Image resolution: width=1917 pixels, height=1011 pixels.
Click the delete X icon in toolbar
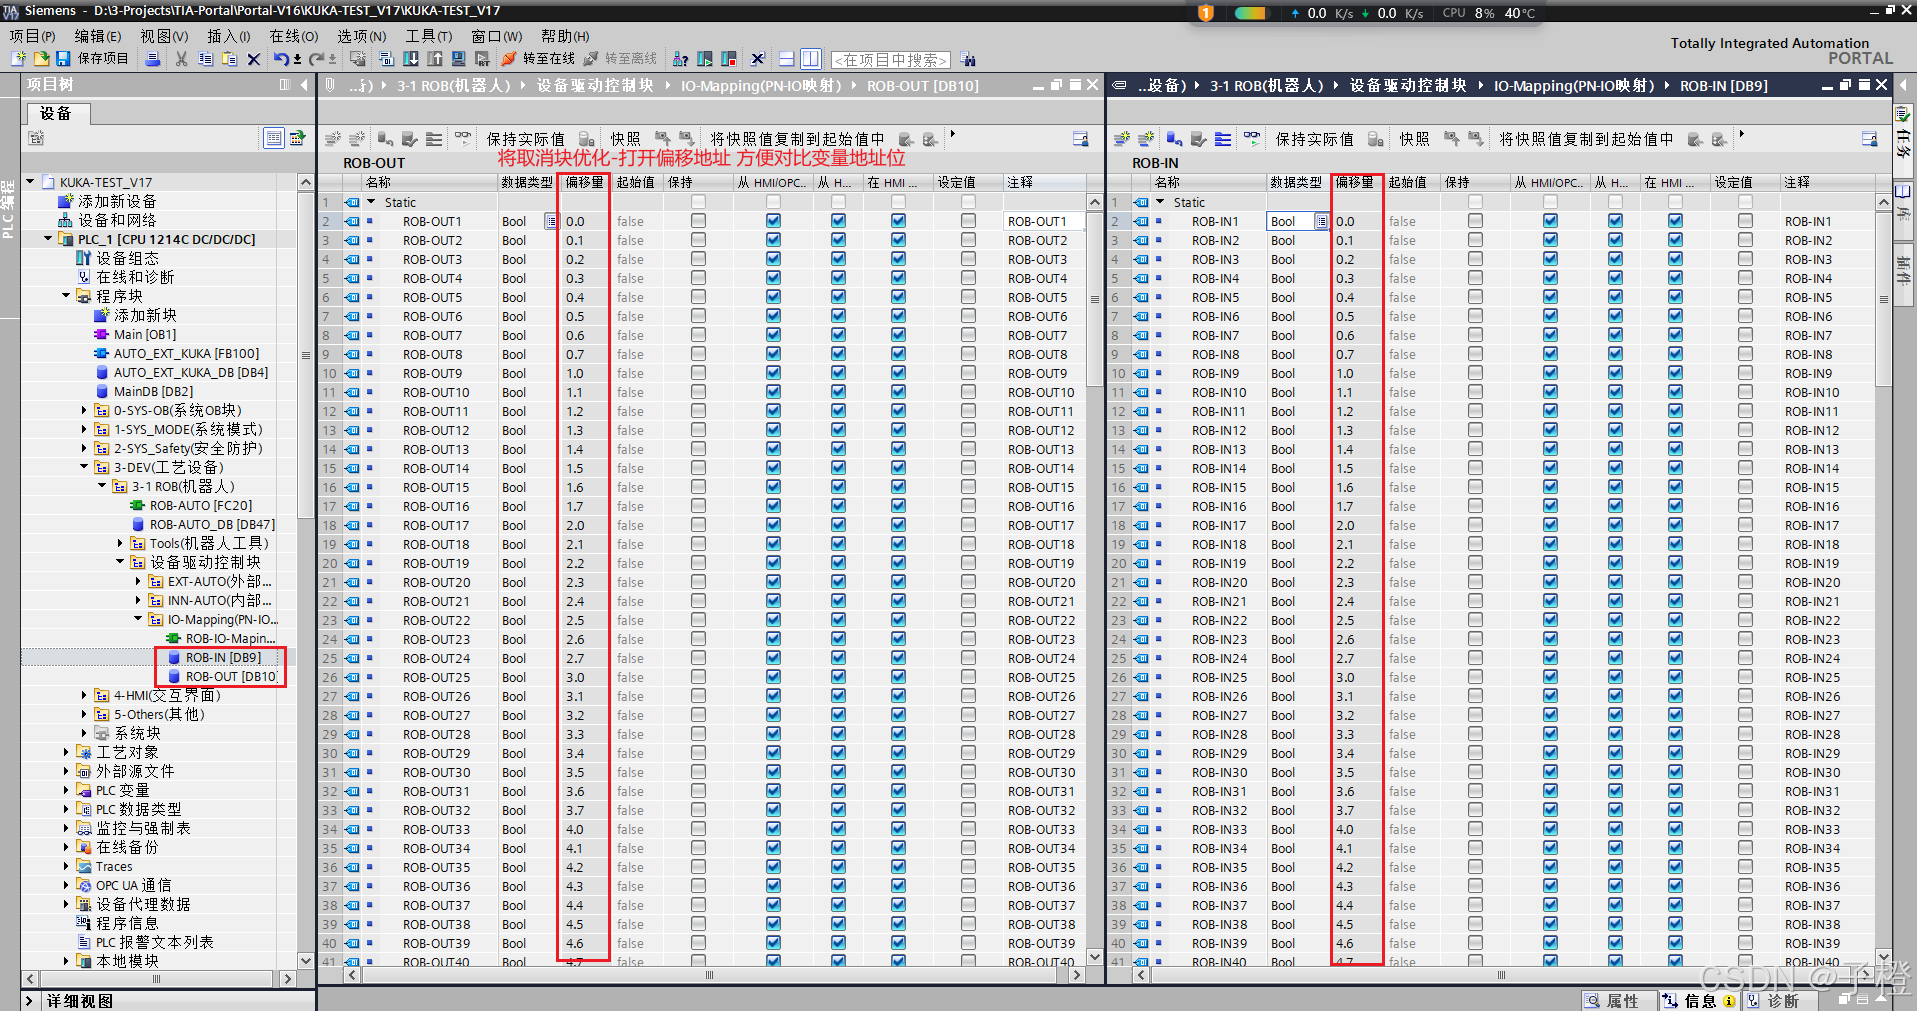[x=254, y=59]
